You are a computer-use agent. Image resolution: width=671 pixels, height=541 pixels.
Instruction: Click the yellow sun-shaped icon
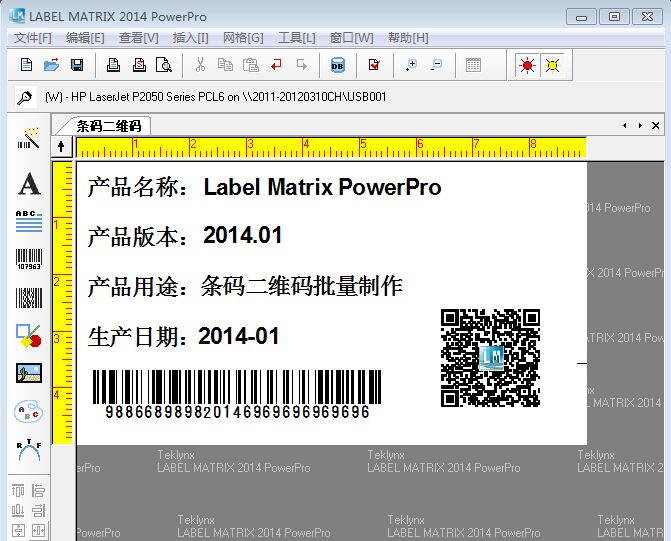[552, 65]
